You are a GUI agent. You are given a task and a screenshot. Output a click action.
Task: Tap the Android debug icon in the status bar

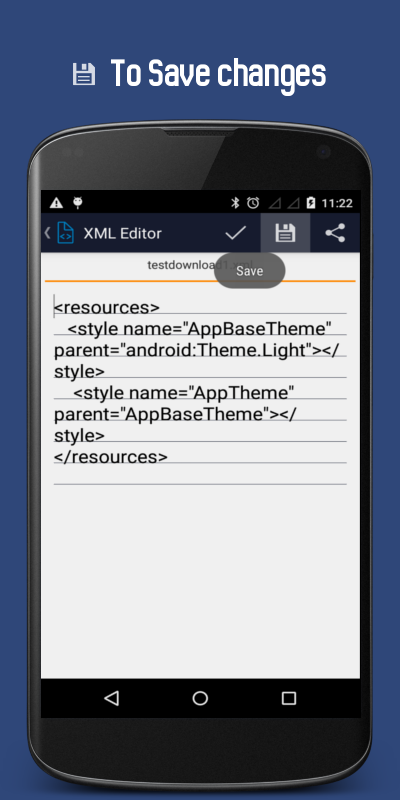click(78, 203)
